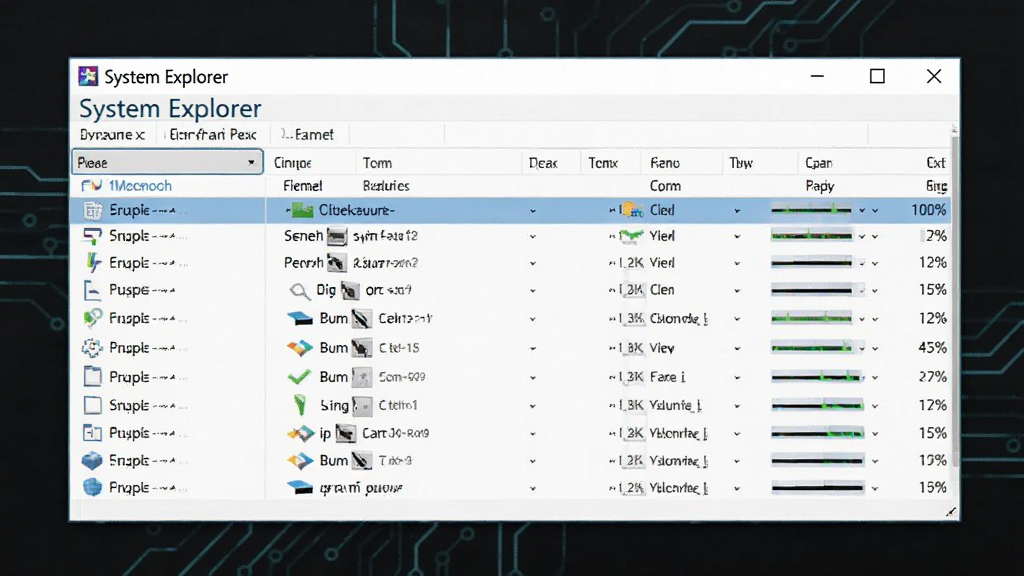
Task: Open the Cpan dropdown arrow in the 19% row
Action: [x=875, y=462]
